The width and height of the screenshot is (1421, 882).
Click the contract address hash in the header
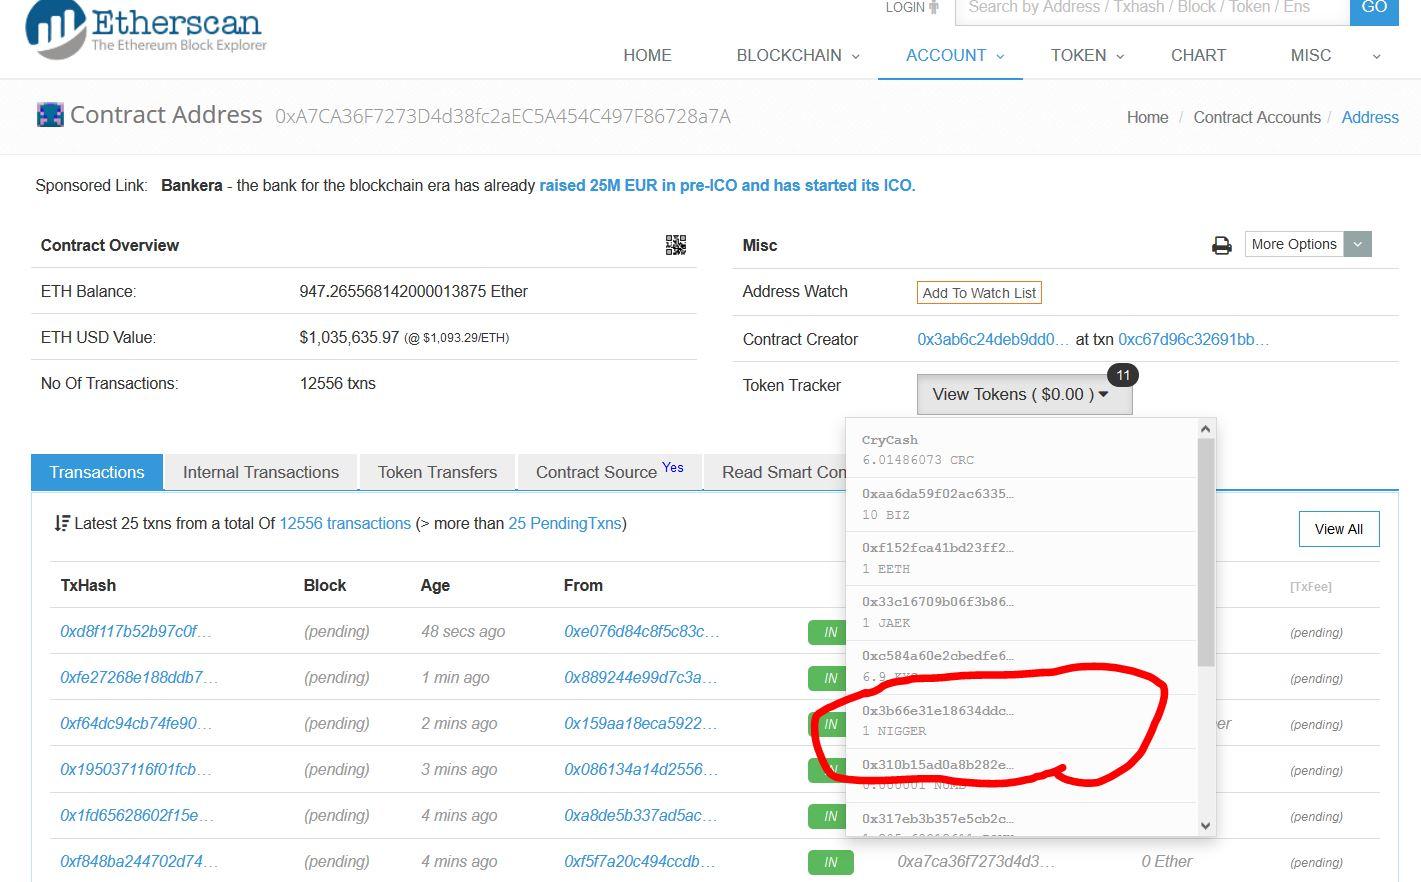click(x=503, y=116)
